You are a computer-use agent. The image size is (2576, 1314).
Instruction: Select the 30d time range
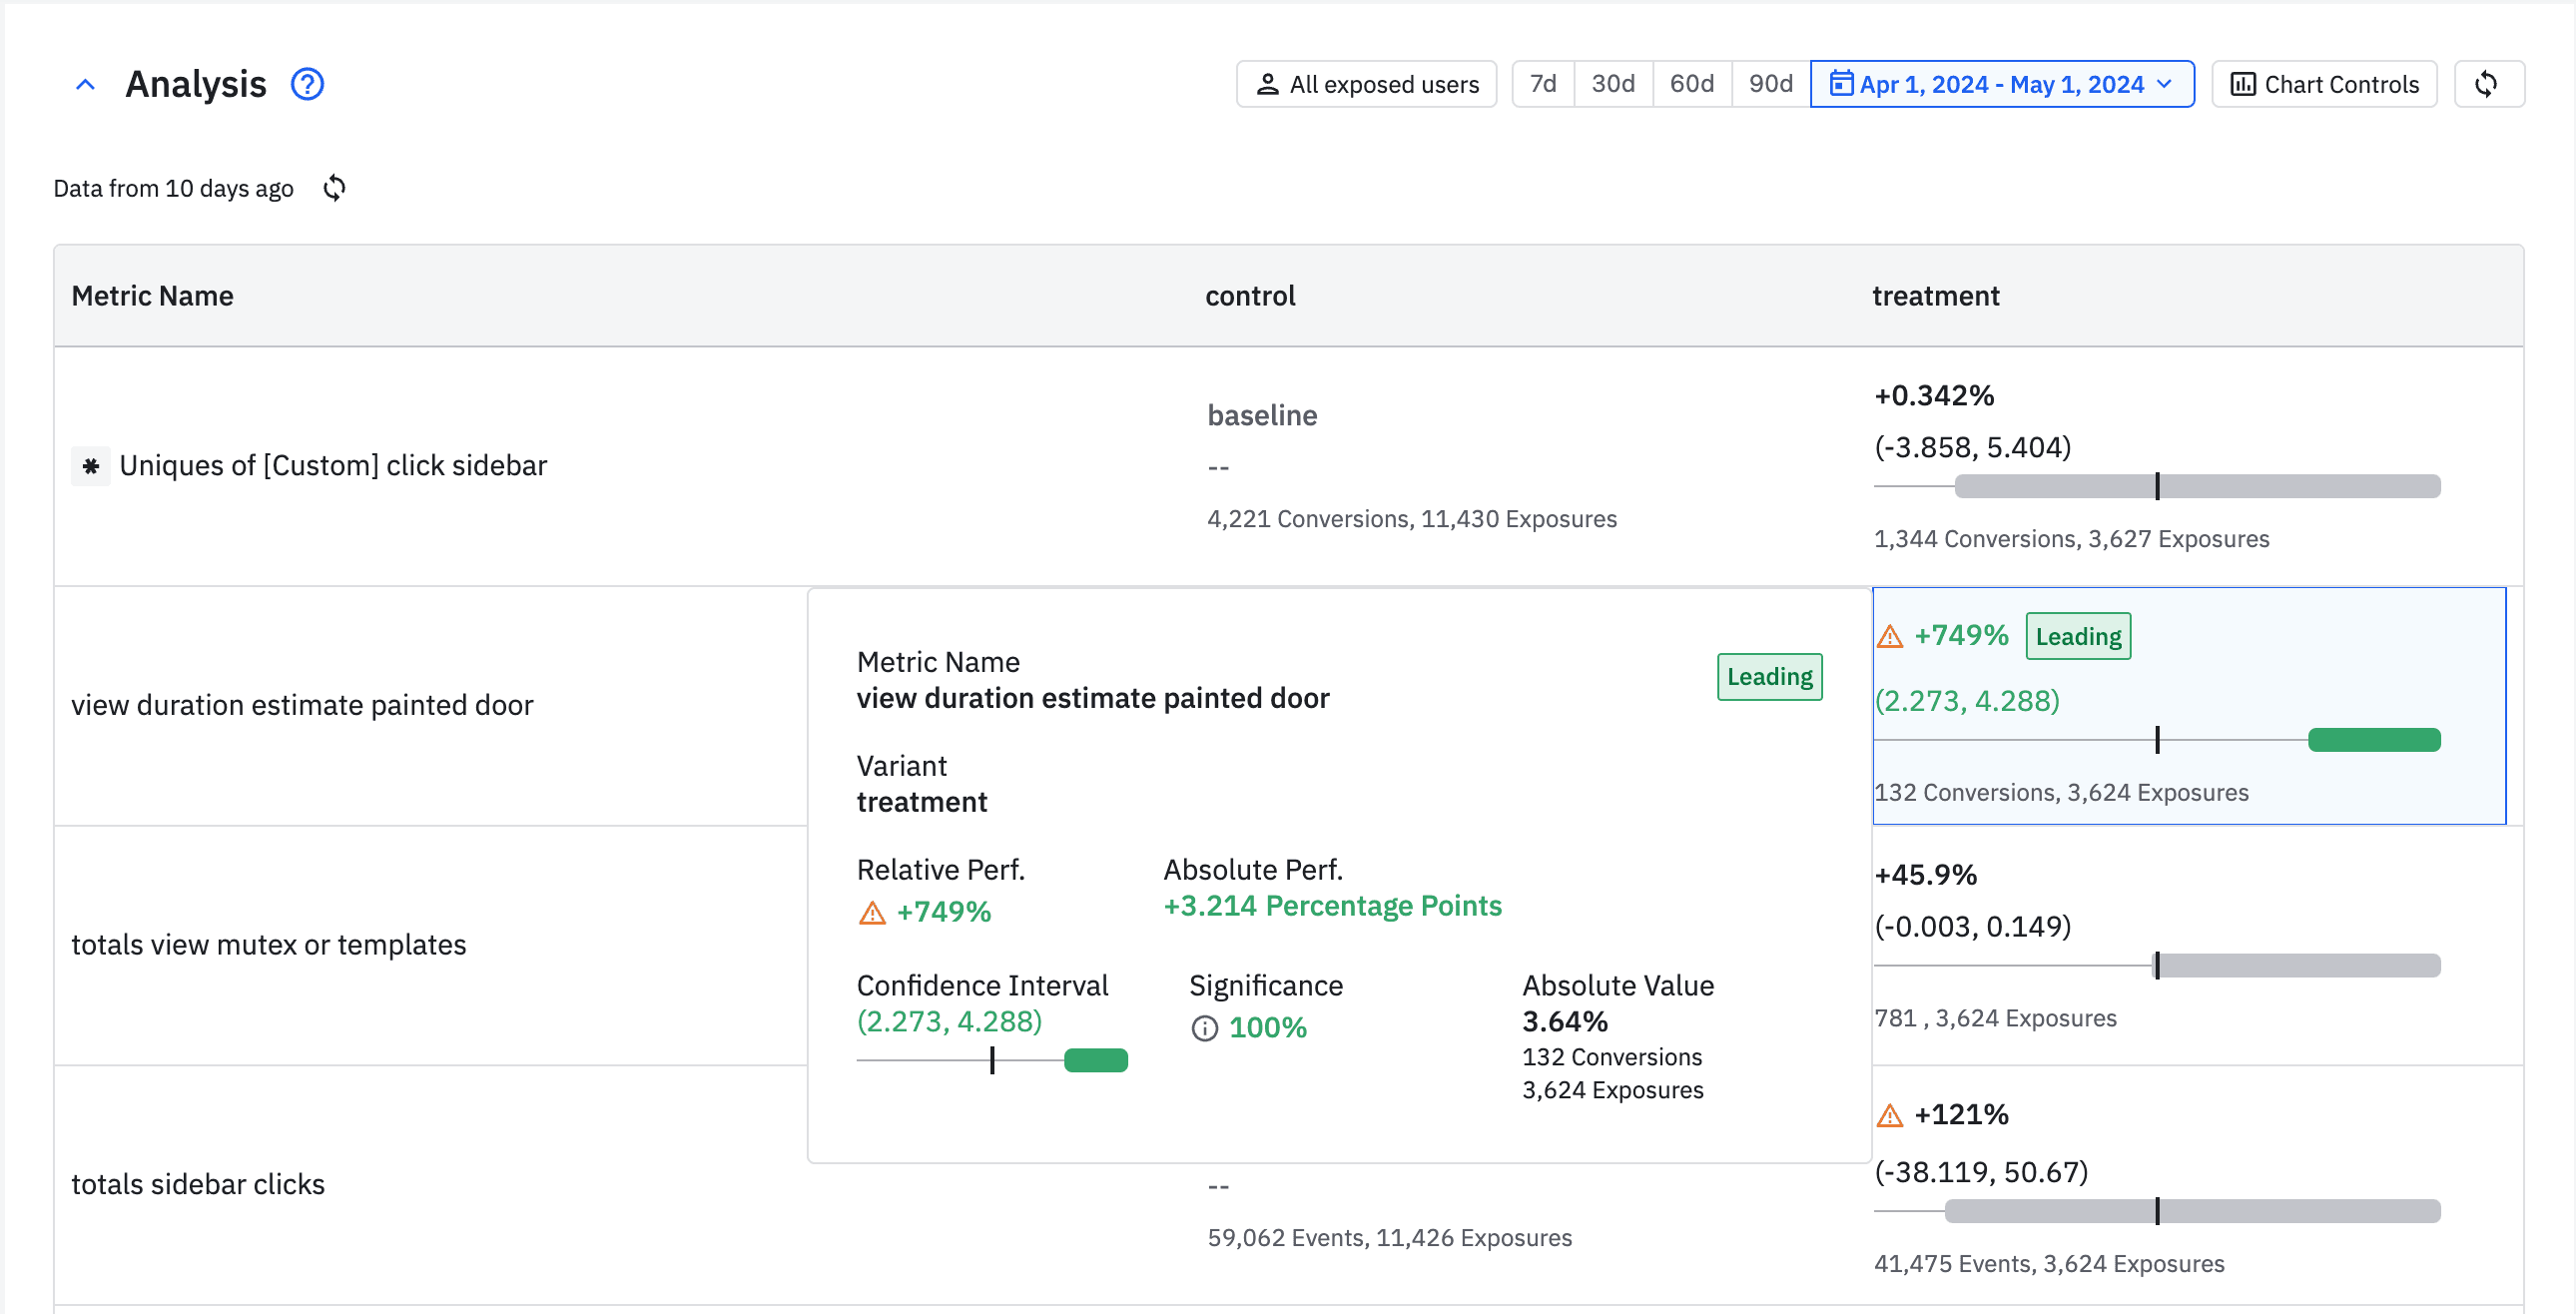pos(1612,84)
